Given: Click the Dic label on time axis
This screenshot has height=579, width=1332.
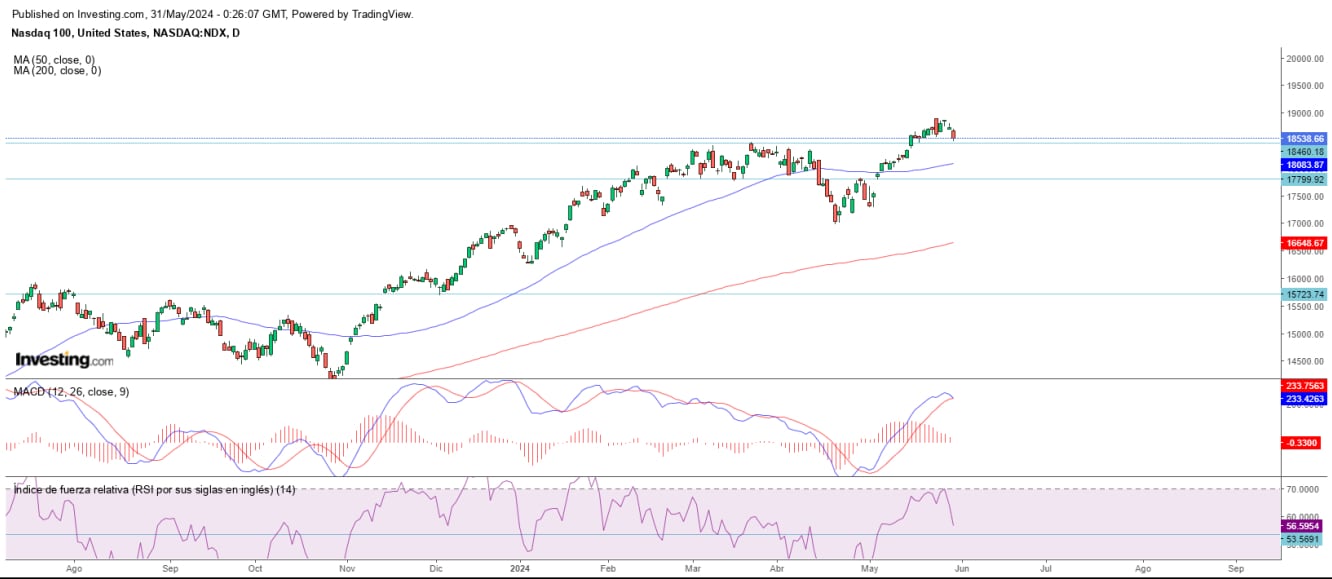Looking at the screenshot, I should [x=436, y=568].
